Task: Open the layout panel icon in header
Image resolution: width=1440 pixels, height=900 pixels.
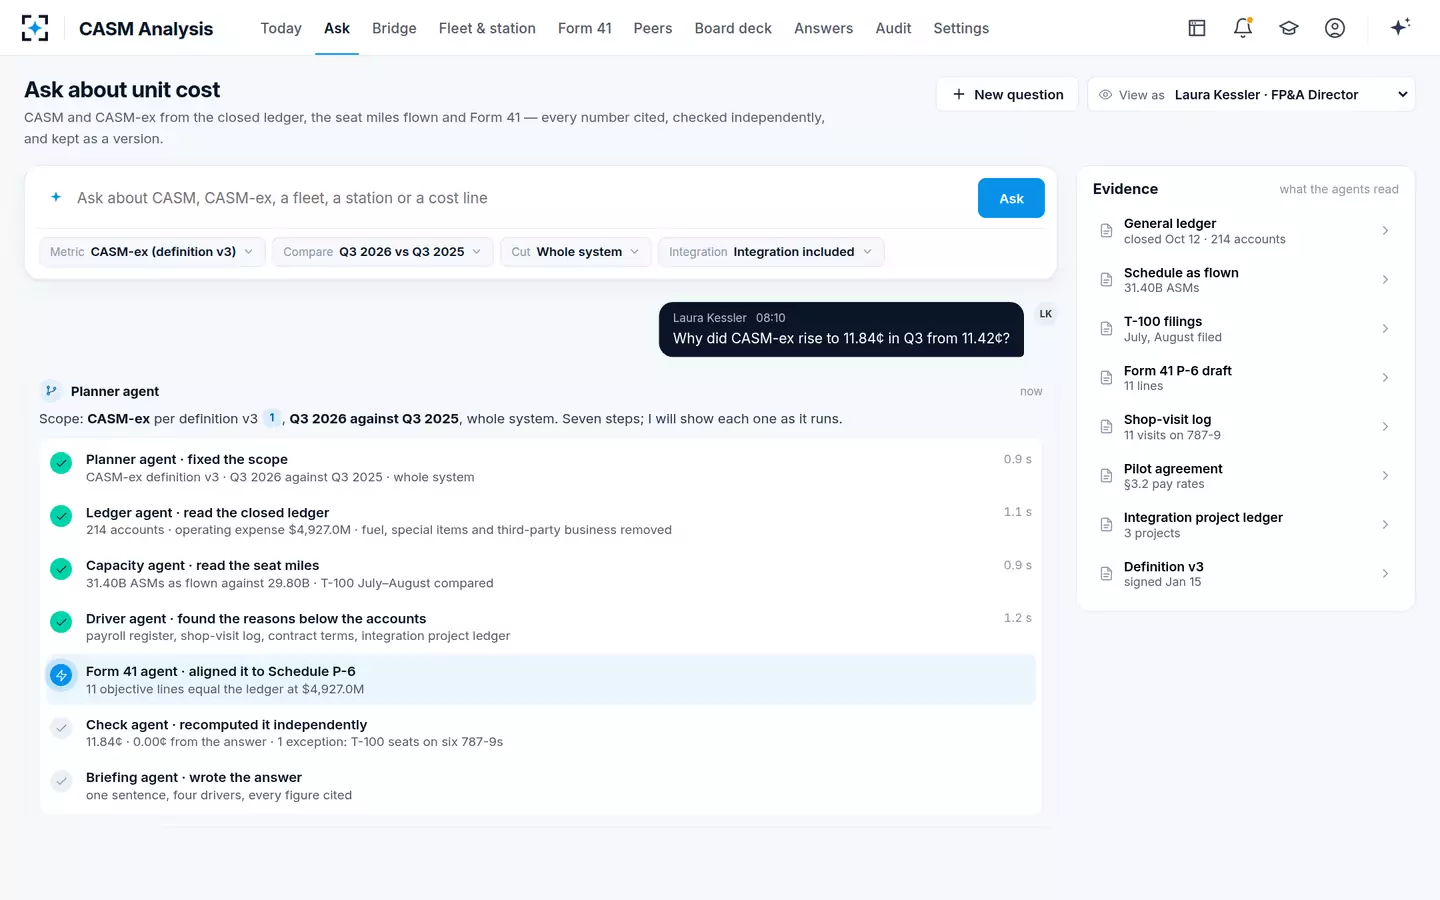Action: [1197, 28]
